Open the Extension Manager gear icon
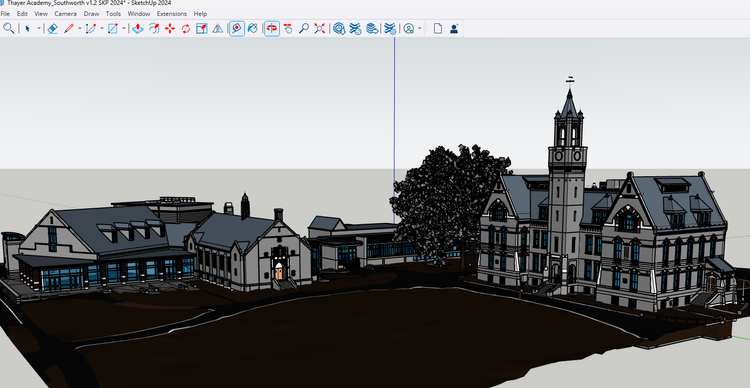The image size is (750, 388). pos(390,29)
